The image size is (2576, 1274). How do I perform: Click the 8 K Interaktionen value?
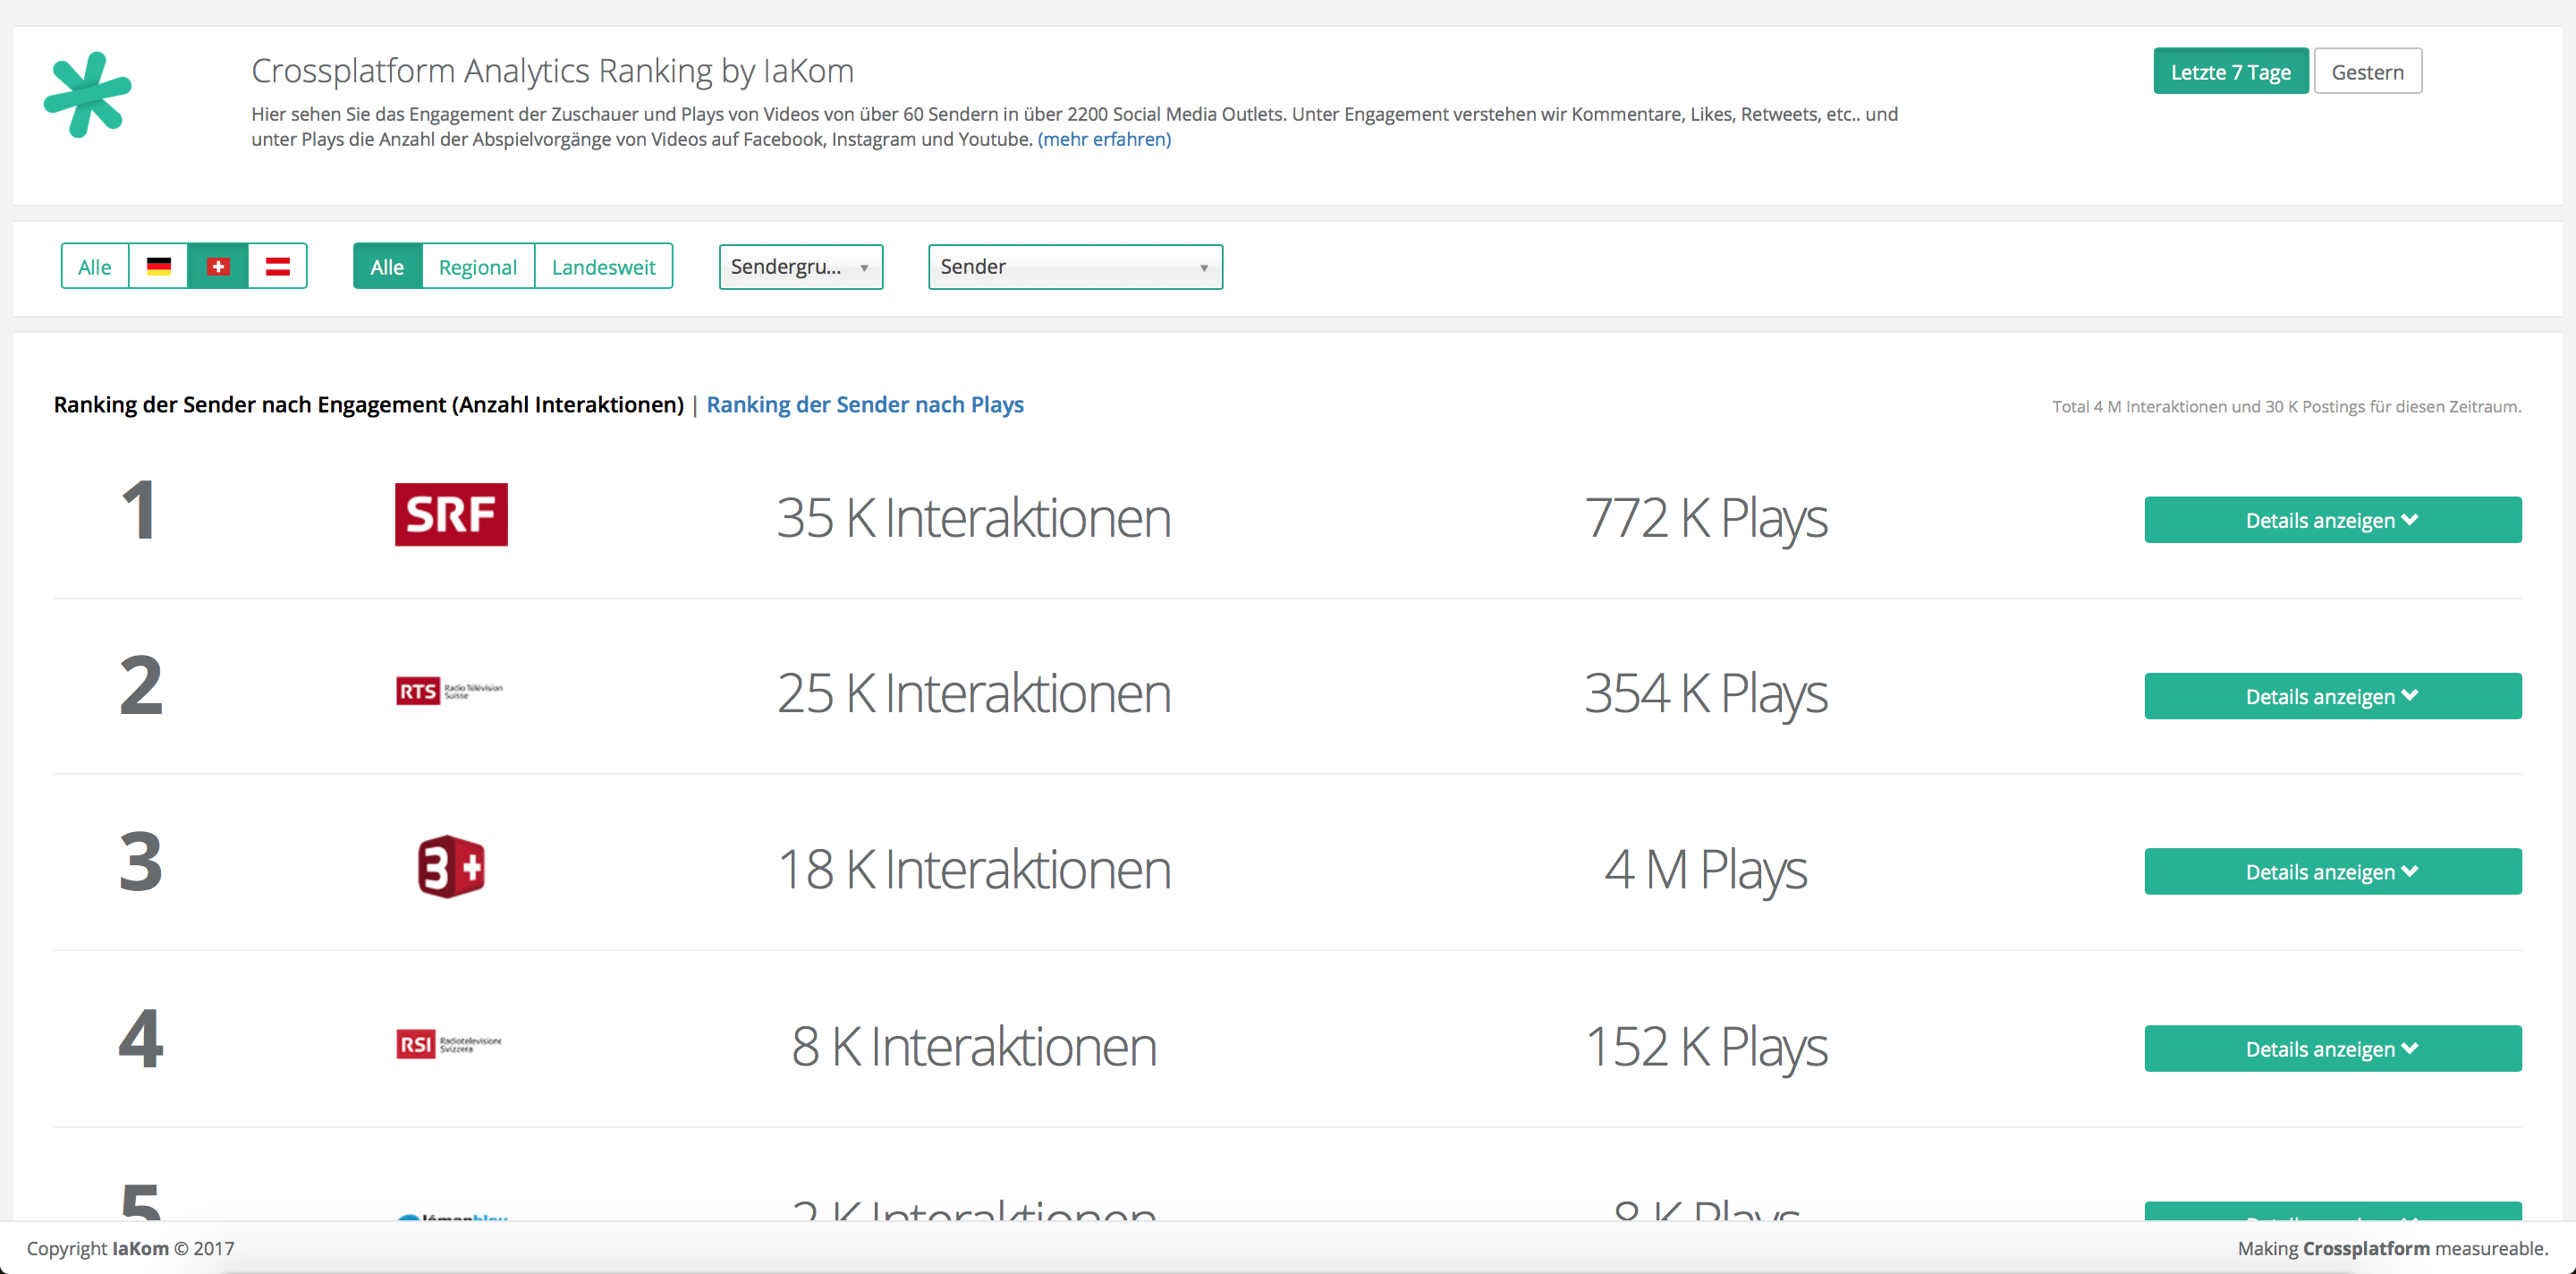click(974, 1046)
